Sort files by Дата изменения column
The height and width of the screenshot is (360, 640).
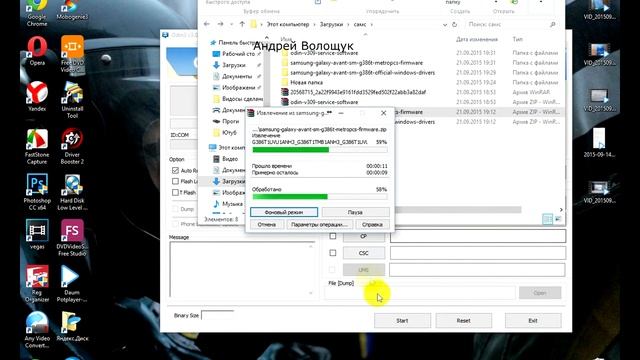(x=477, y=39)
